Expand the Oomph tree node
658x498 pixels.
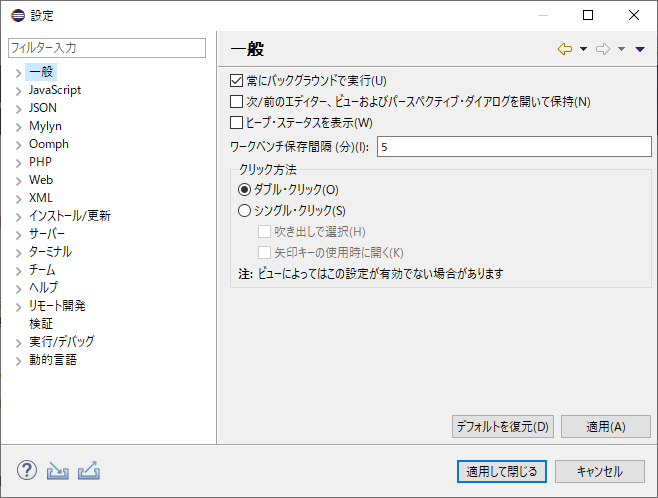[18, 146]
